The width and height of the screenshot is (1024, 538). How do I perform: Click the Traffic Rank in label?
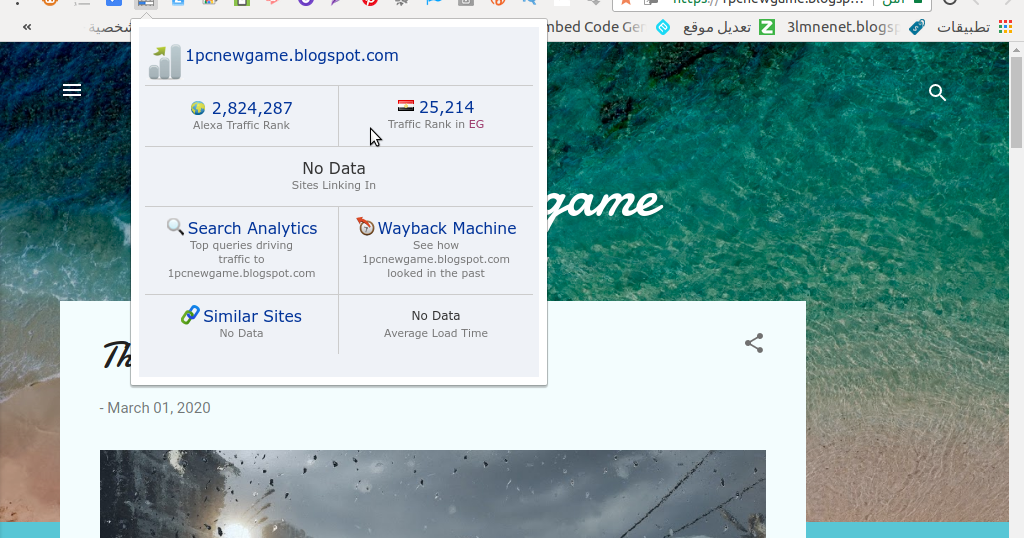(x=426, y=124)
